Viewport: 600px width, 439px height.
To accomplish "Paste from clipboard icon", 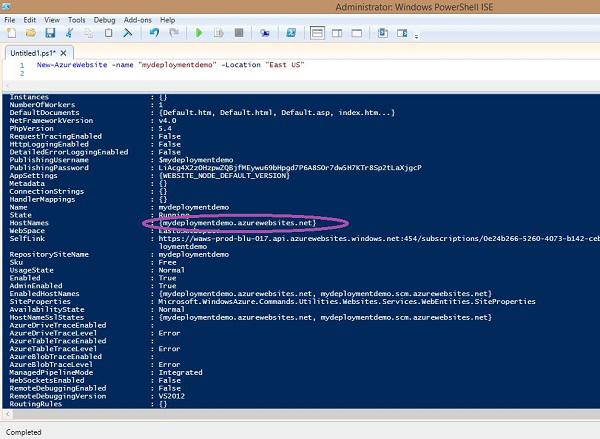I will 108,33.
